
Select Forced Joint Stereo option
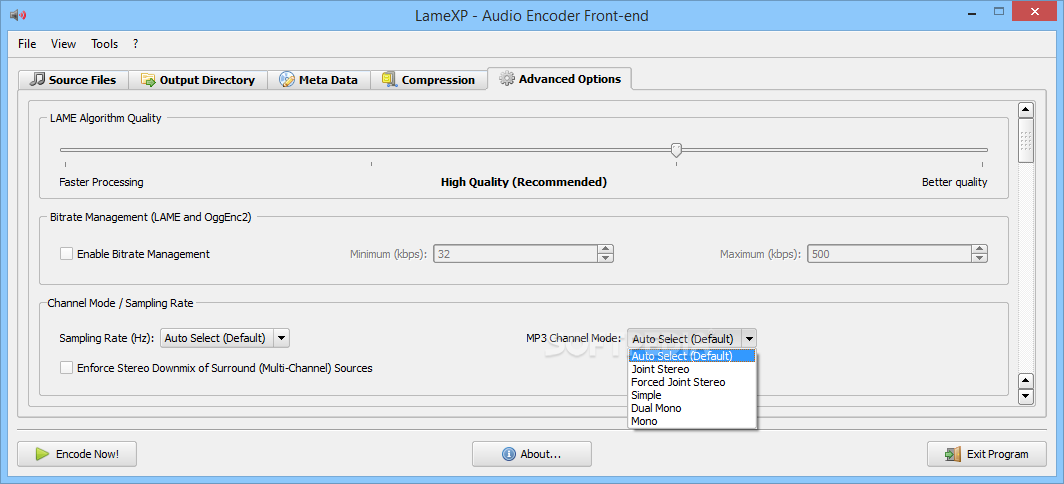coord(691,382)
